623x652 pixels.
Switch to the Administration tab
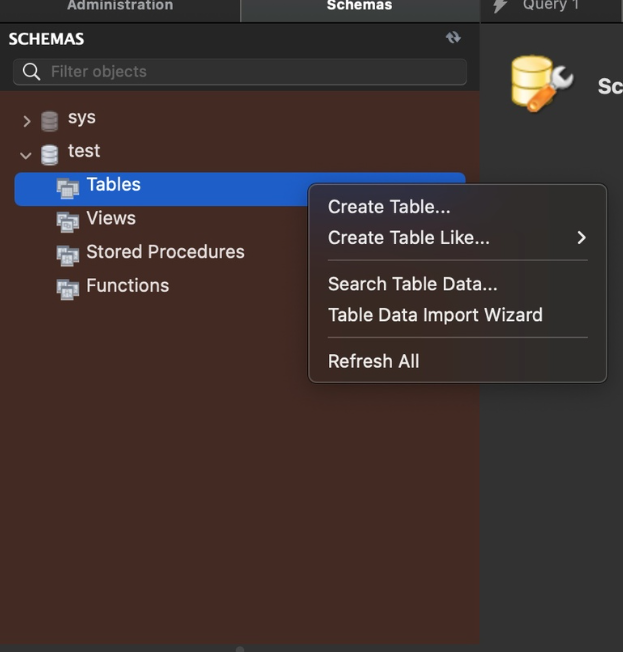(x=119, y=7)
